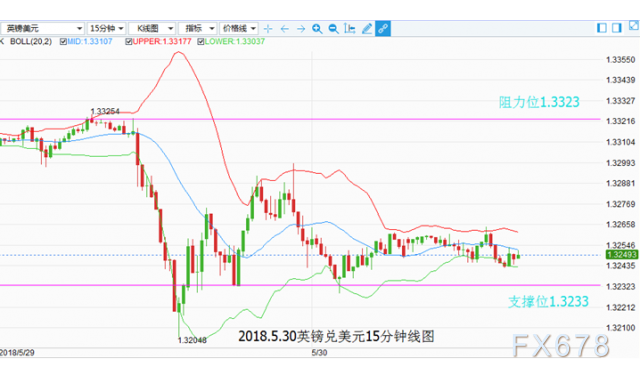Expand the chart to fullscreen
640x381 pixels.
pos(634,26)
